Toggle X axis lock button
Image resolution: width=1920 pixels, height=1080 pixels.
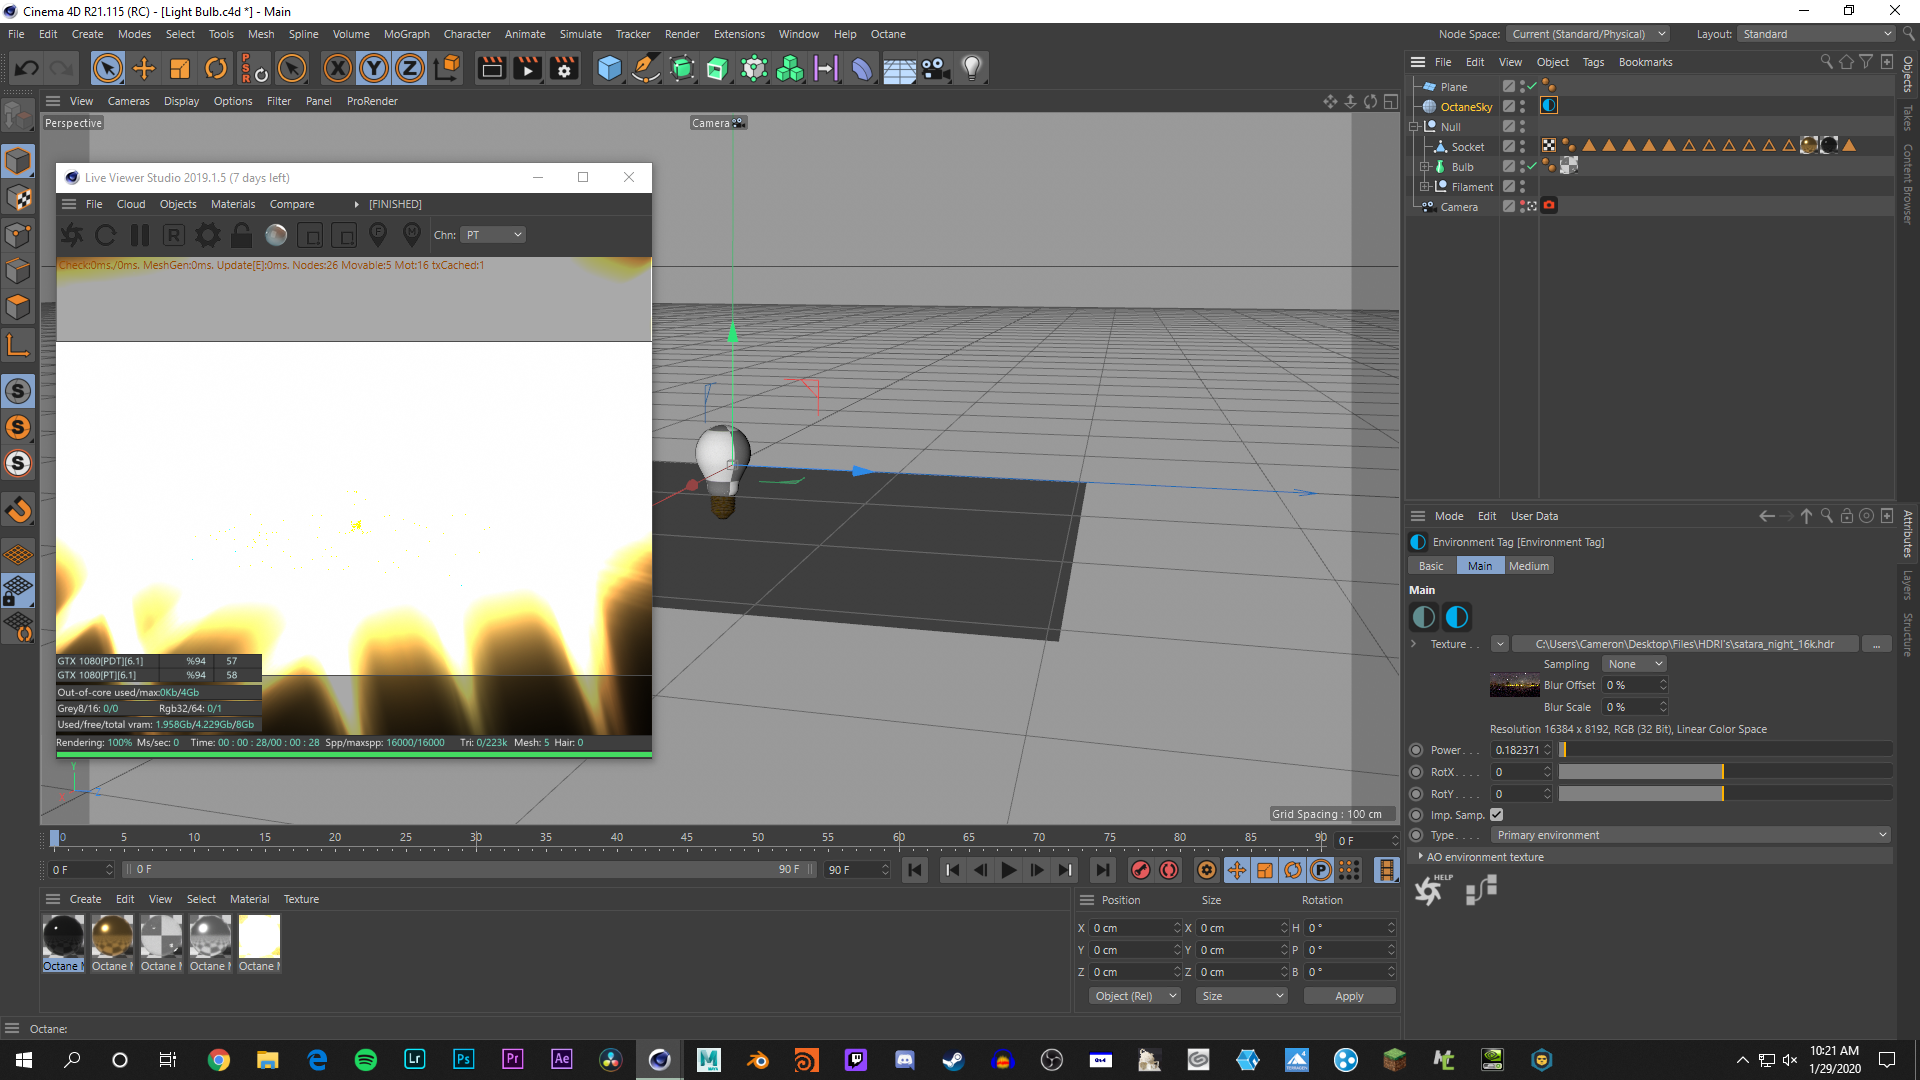tap(338, 69)
